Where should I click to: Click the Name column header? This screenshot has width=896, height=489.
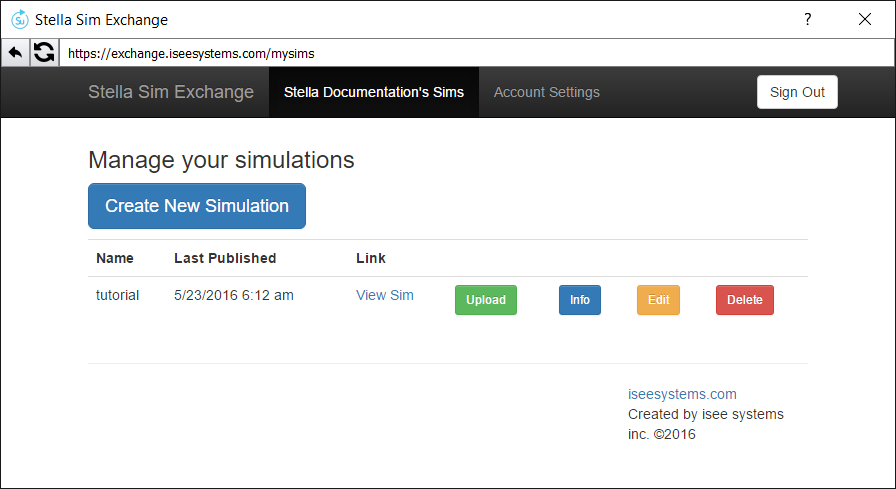[x=115, y=258]
